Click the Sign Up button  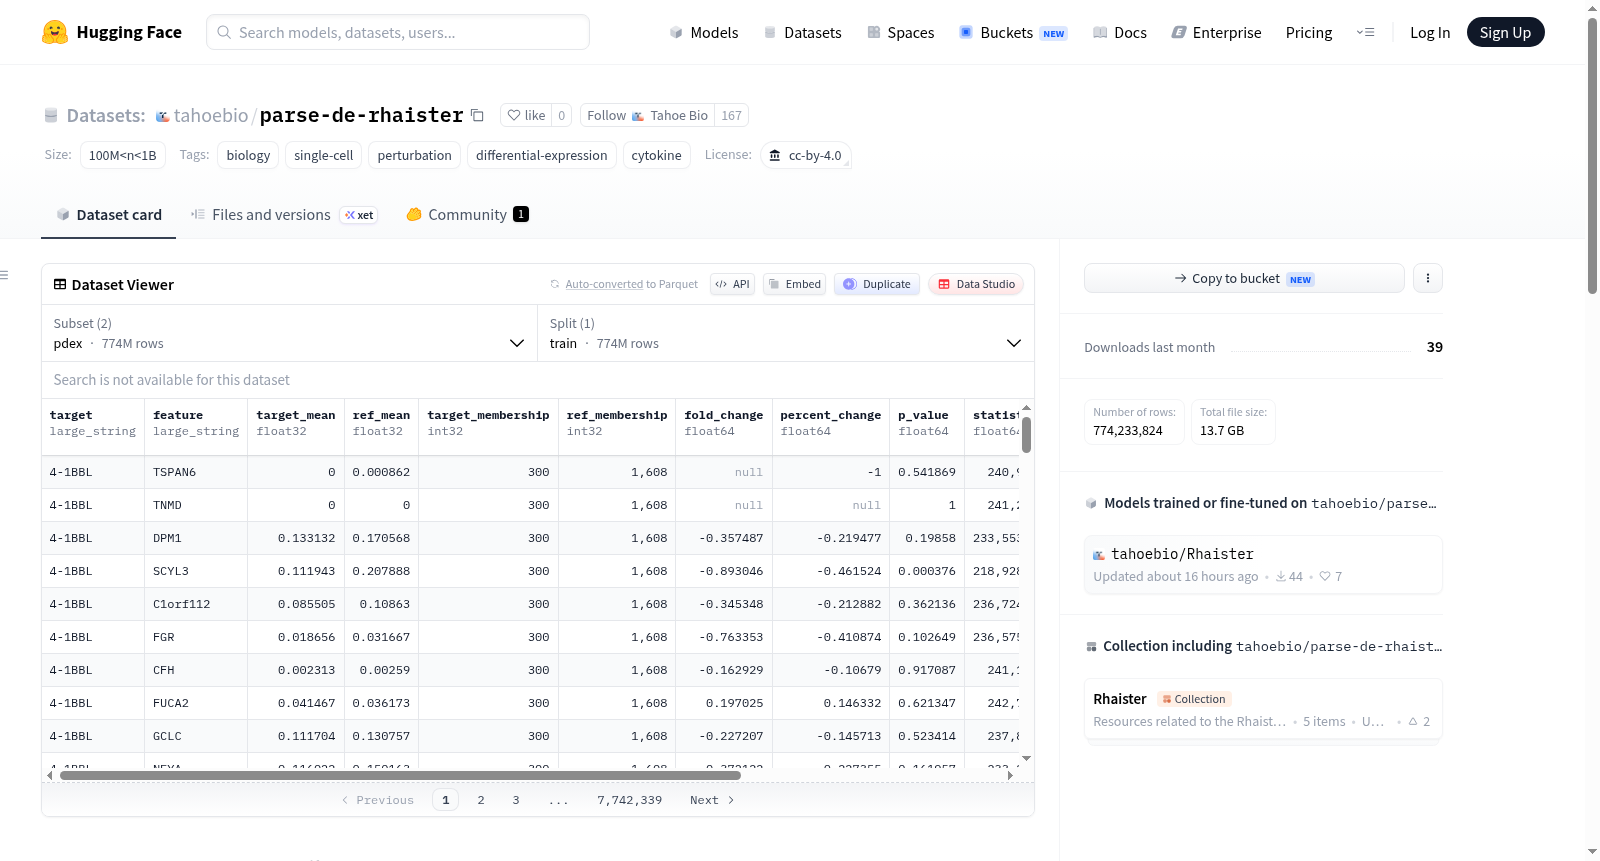[1506, 32]
